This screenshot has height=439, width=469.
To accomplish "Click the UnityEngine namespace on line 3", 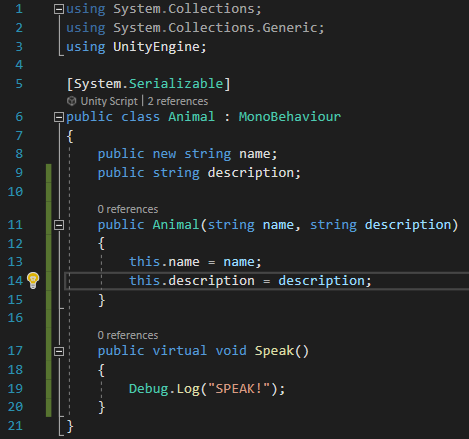I will click(x=156, y=47).
